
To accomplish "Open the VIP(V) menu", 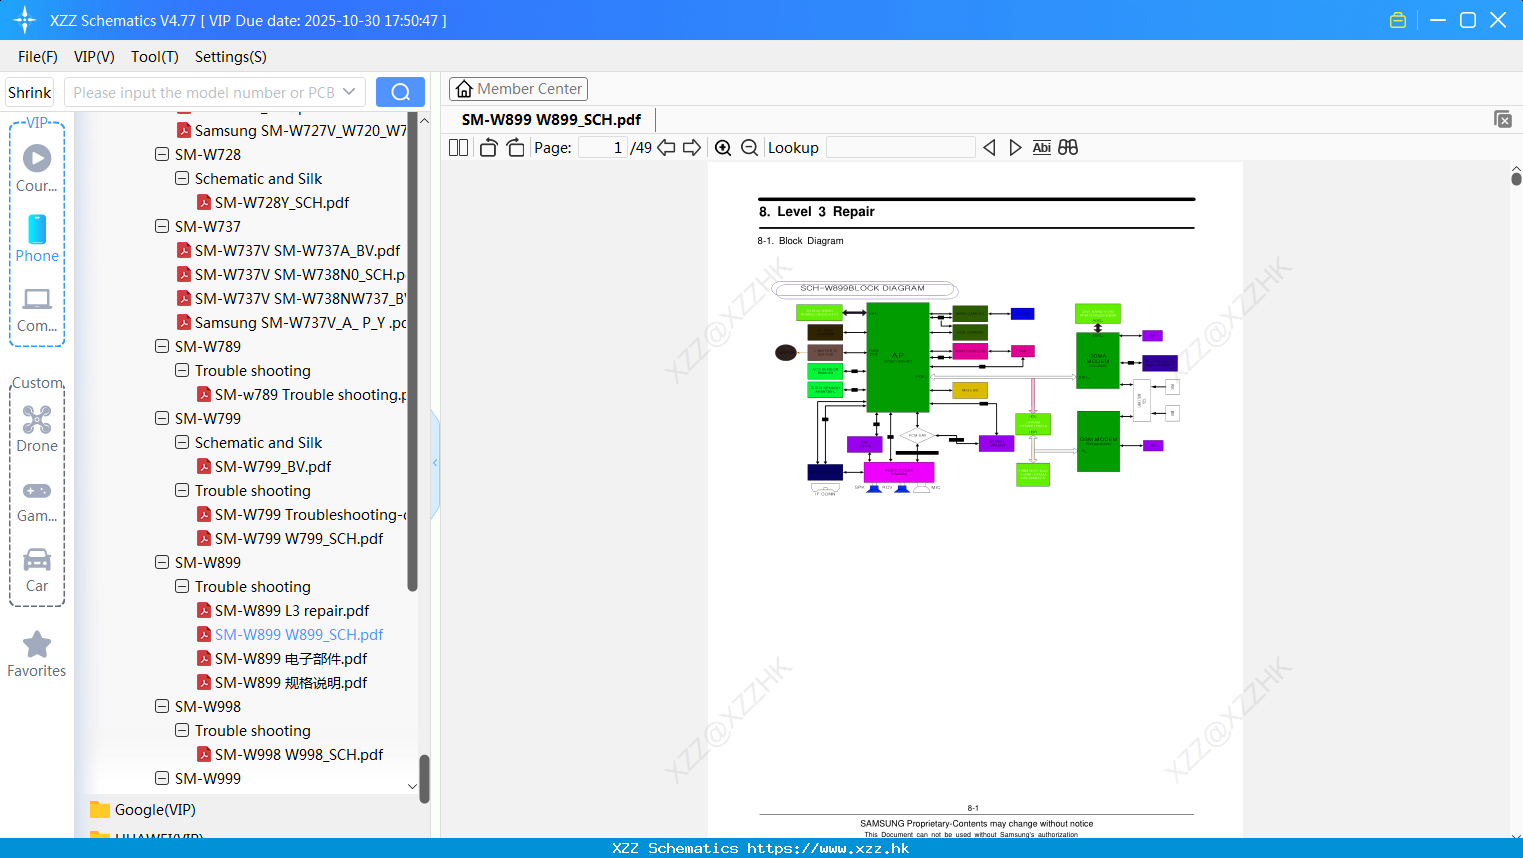I will [x=94, y=57].
